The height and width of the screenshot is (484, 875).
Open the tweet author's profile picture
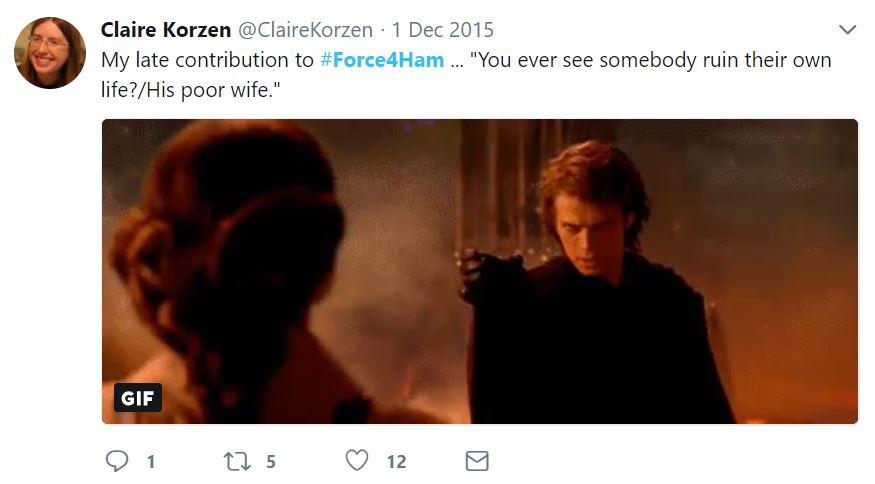coord(50,53)
